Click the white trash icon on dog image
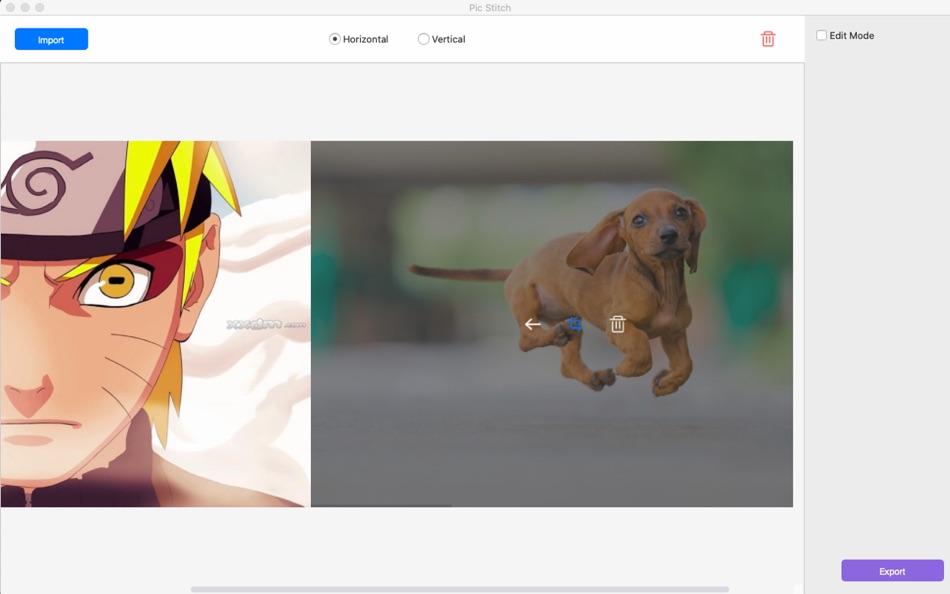Viewport: 950px width, 594px height. (617, 324)
